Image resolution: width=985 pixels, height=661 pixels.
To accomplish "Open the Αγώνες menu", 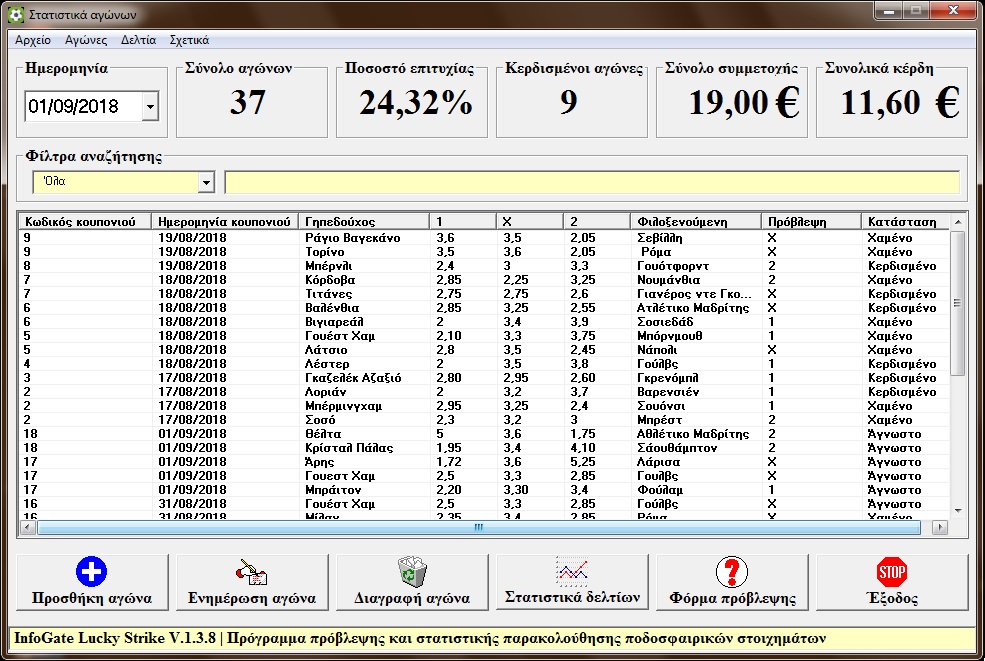I will point(86,41).
